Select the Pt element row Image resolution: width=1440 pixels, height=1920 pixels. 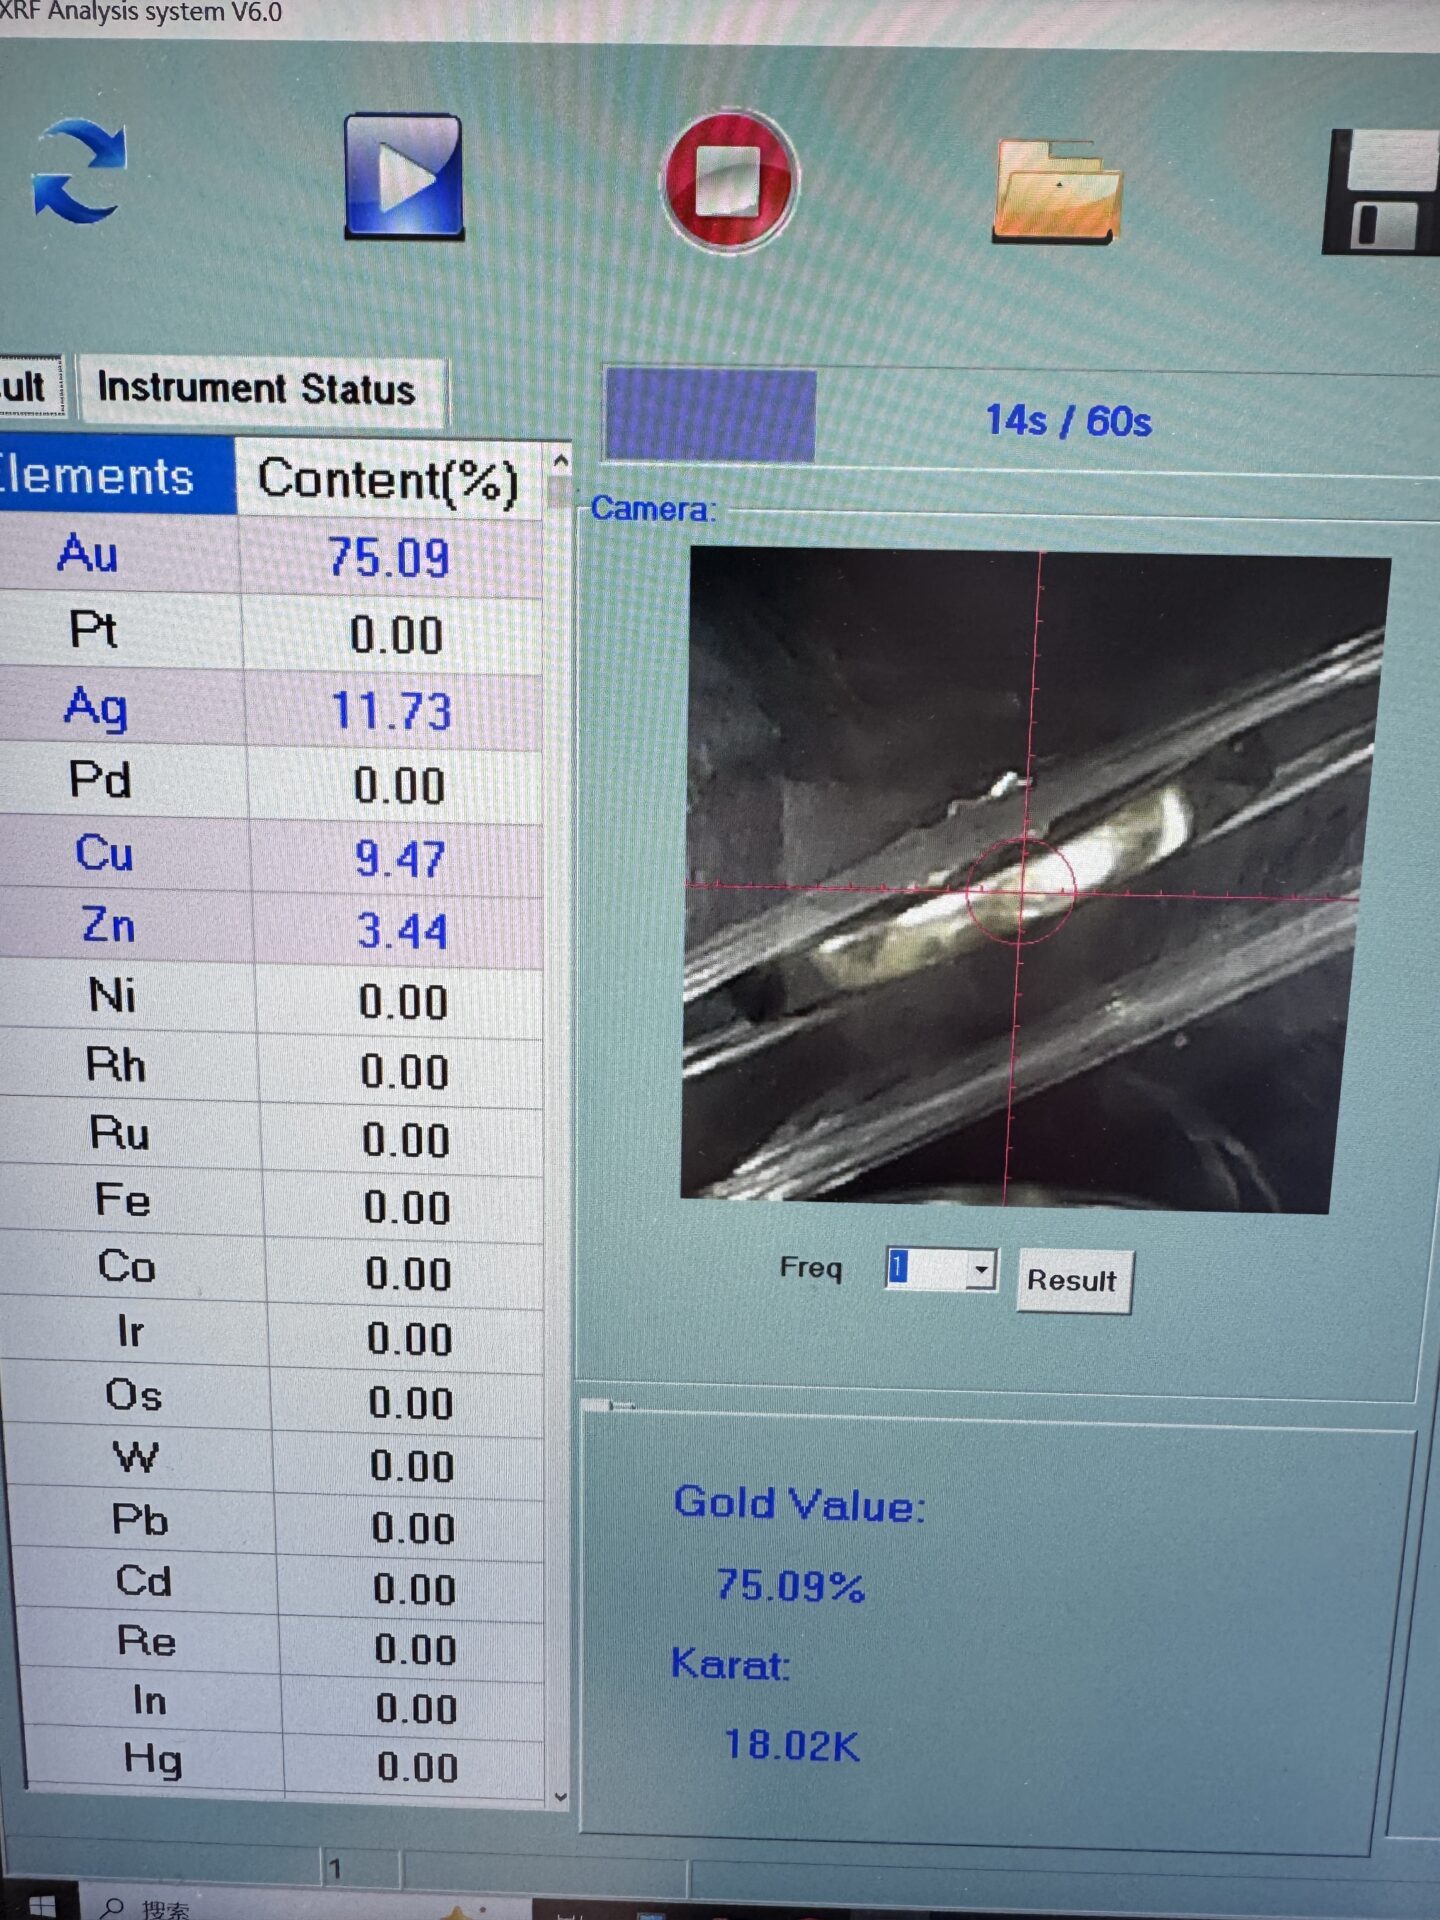pyautogui.click(x=270, y=632)
